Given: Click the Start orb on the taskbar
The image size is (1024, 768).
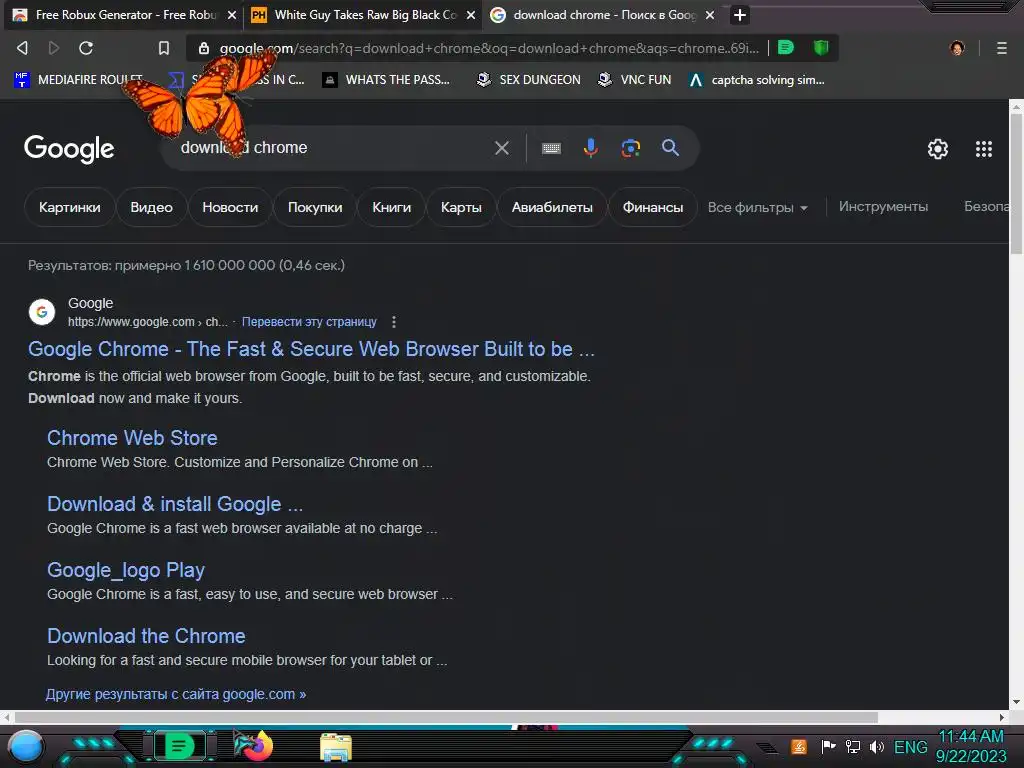Looking at the screenshot, I should [x=26, y=747].
